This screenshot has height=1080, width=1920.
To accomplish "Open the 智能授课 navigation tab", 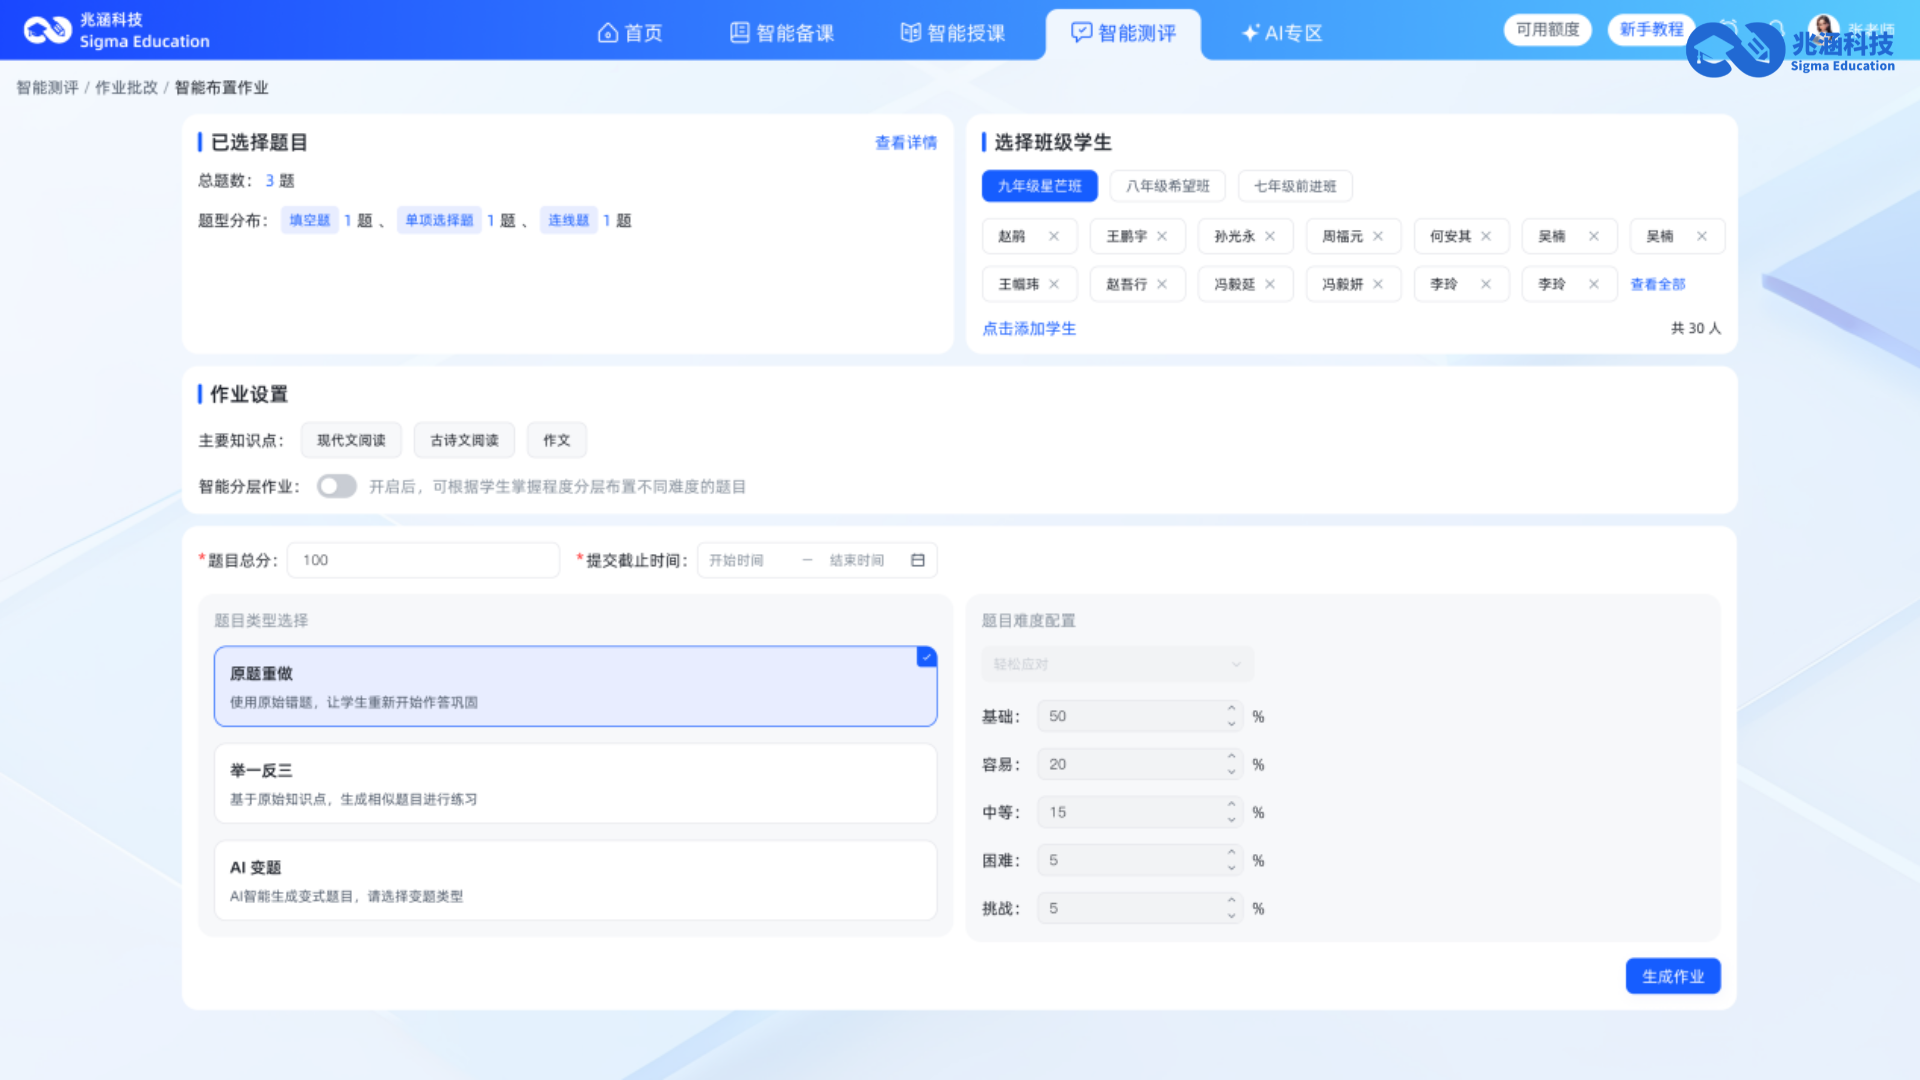I will pos(952,33).
